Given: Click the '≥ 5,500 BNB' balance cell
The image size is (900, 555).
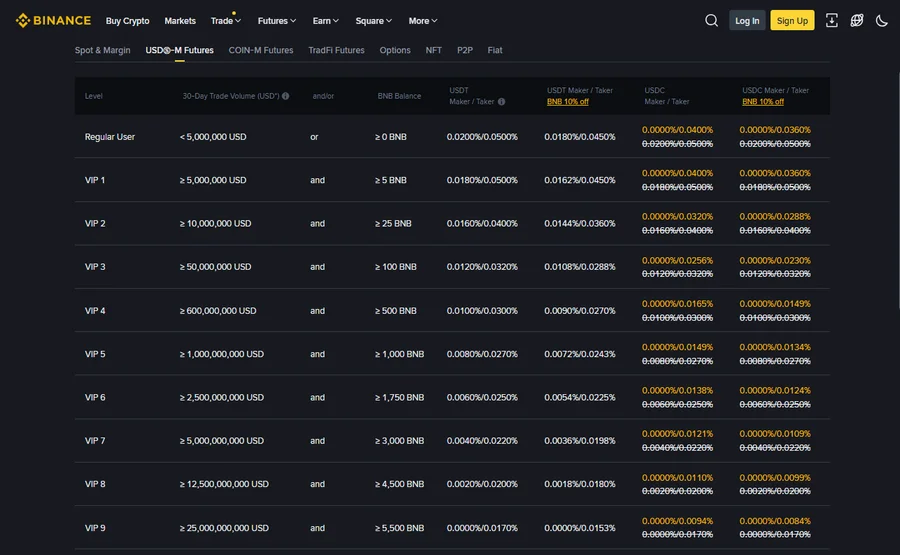Looking at the screenshot, I should tap(399, 528).
